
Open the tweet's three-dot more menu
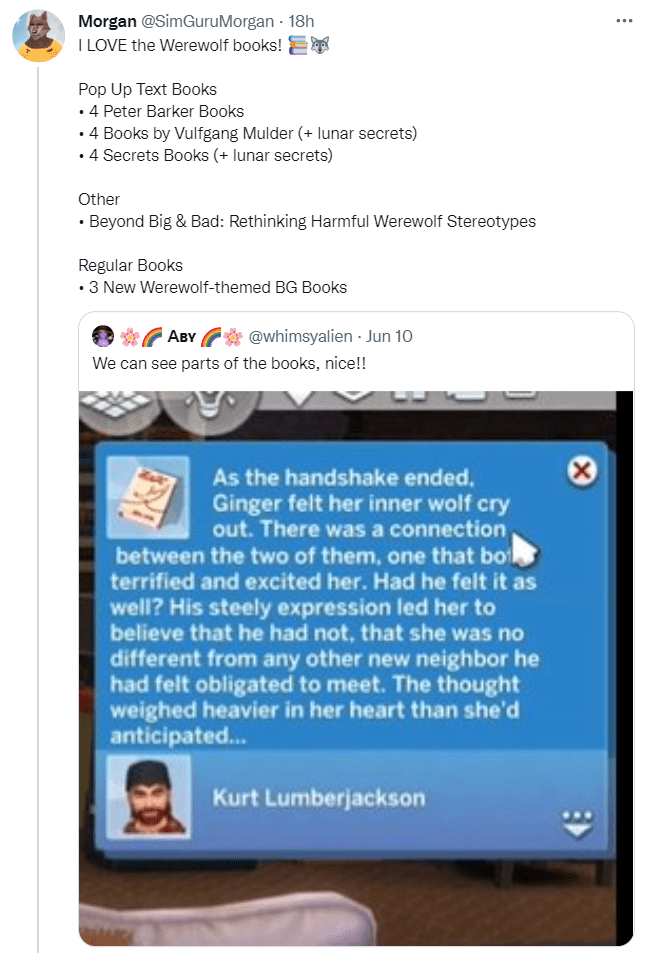point(624,21)
